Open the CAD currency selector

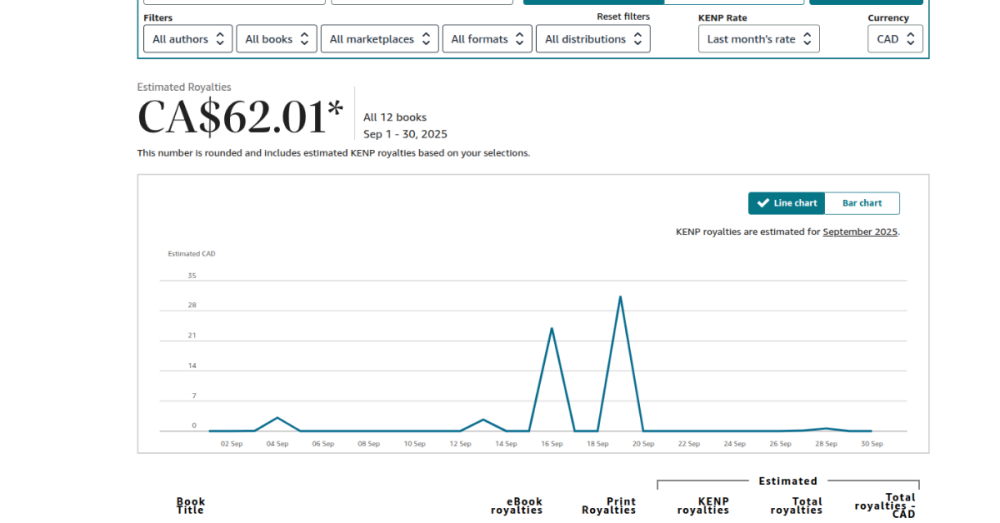(x=894, y=39)
